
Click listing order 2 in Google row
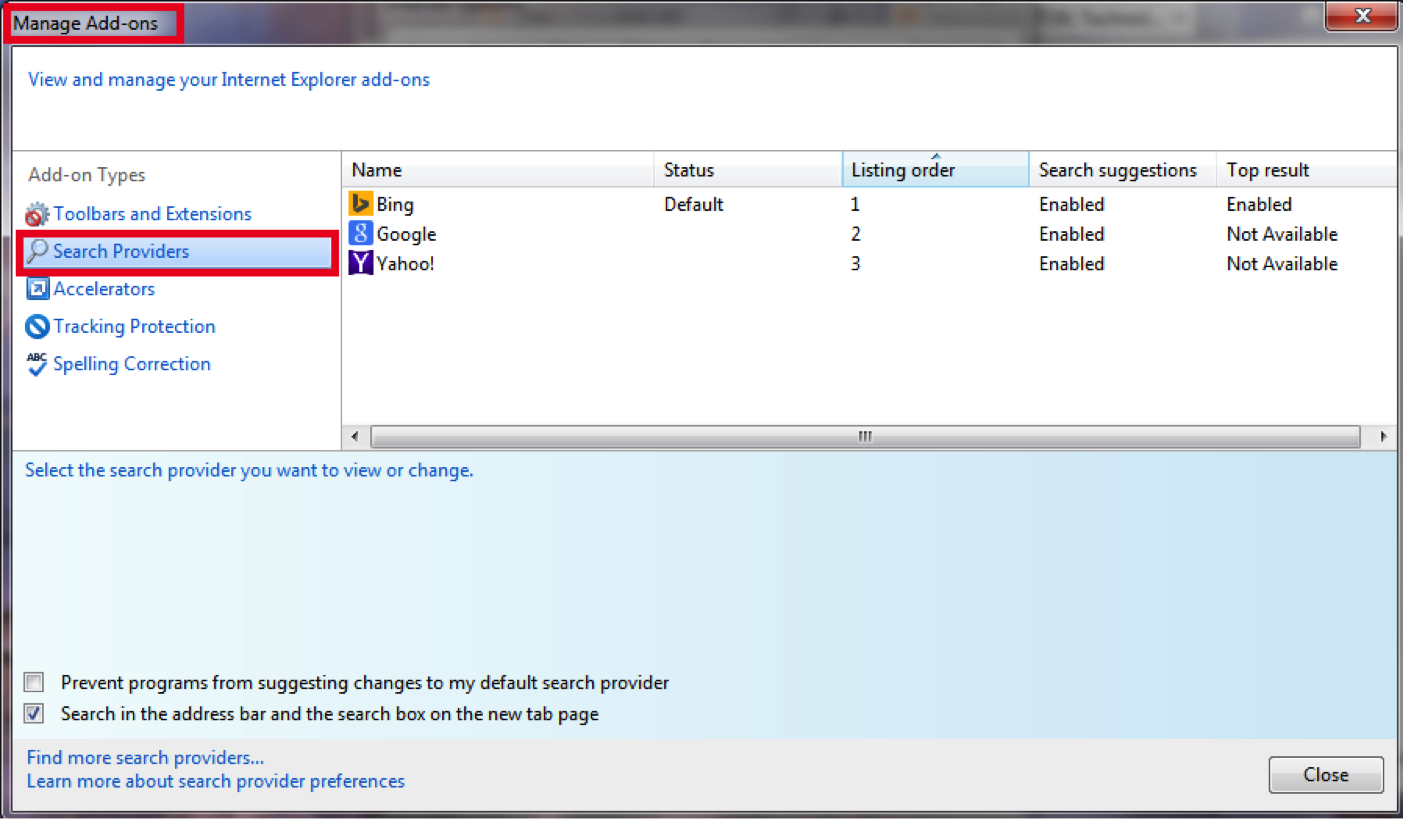pyautogui.click(x=856, y=234)
